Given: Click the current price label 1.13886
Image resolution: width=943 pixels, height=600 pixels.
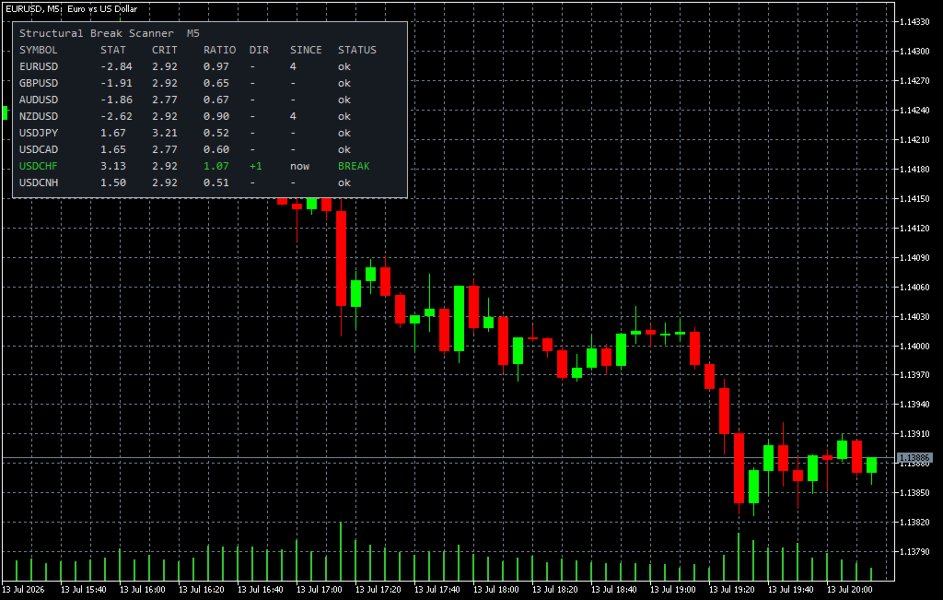Looking at the screenshot, I should (x=914, y=458).
